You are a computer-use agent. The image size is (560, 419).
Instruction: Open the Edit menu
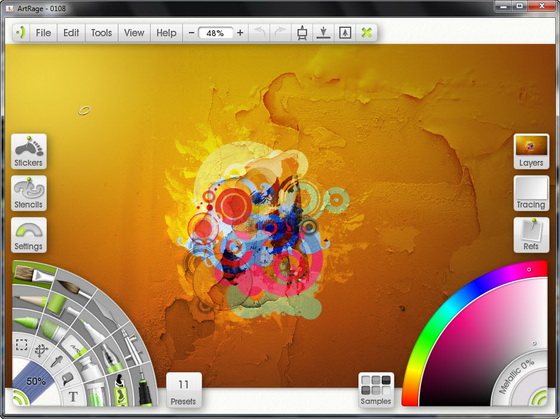tap(71, 33)
